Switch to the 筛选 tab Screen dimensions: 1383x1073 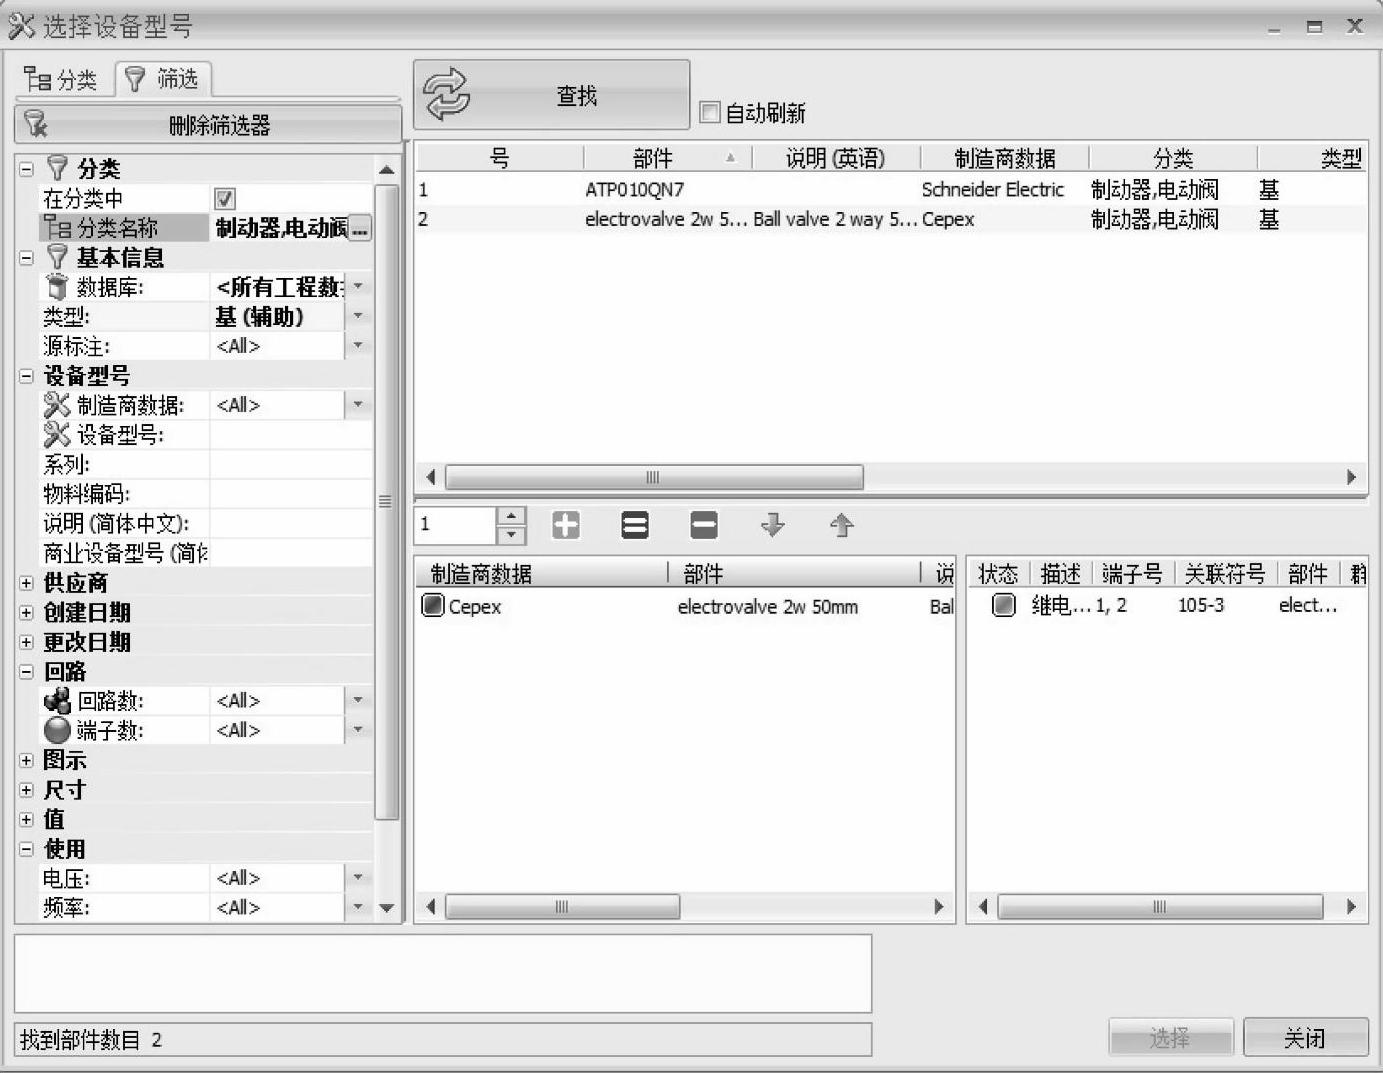pyautogui.click(x=163, y=79)
